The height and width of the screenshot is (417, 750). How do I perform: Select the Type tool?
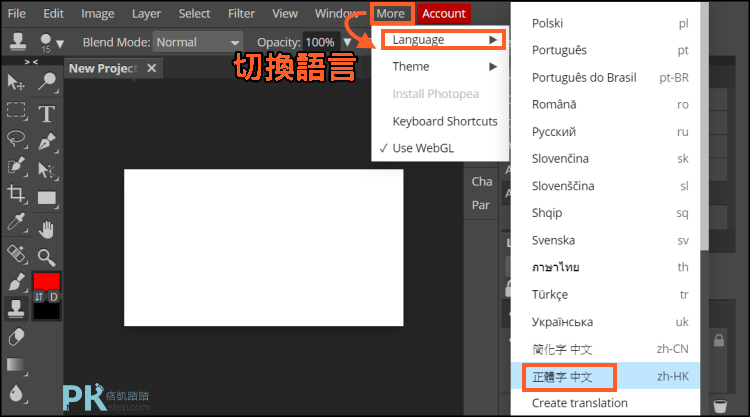[x=46, y=114]
